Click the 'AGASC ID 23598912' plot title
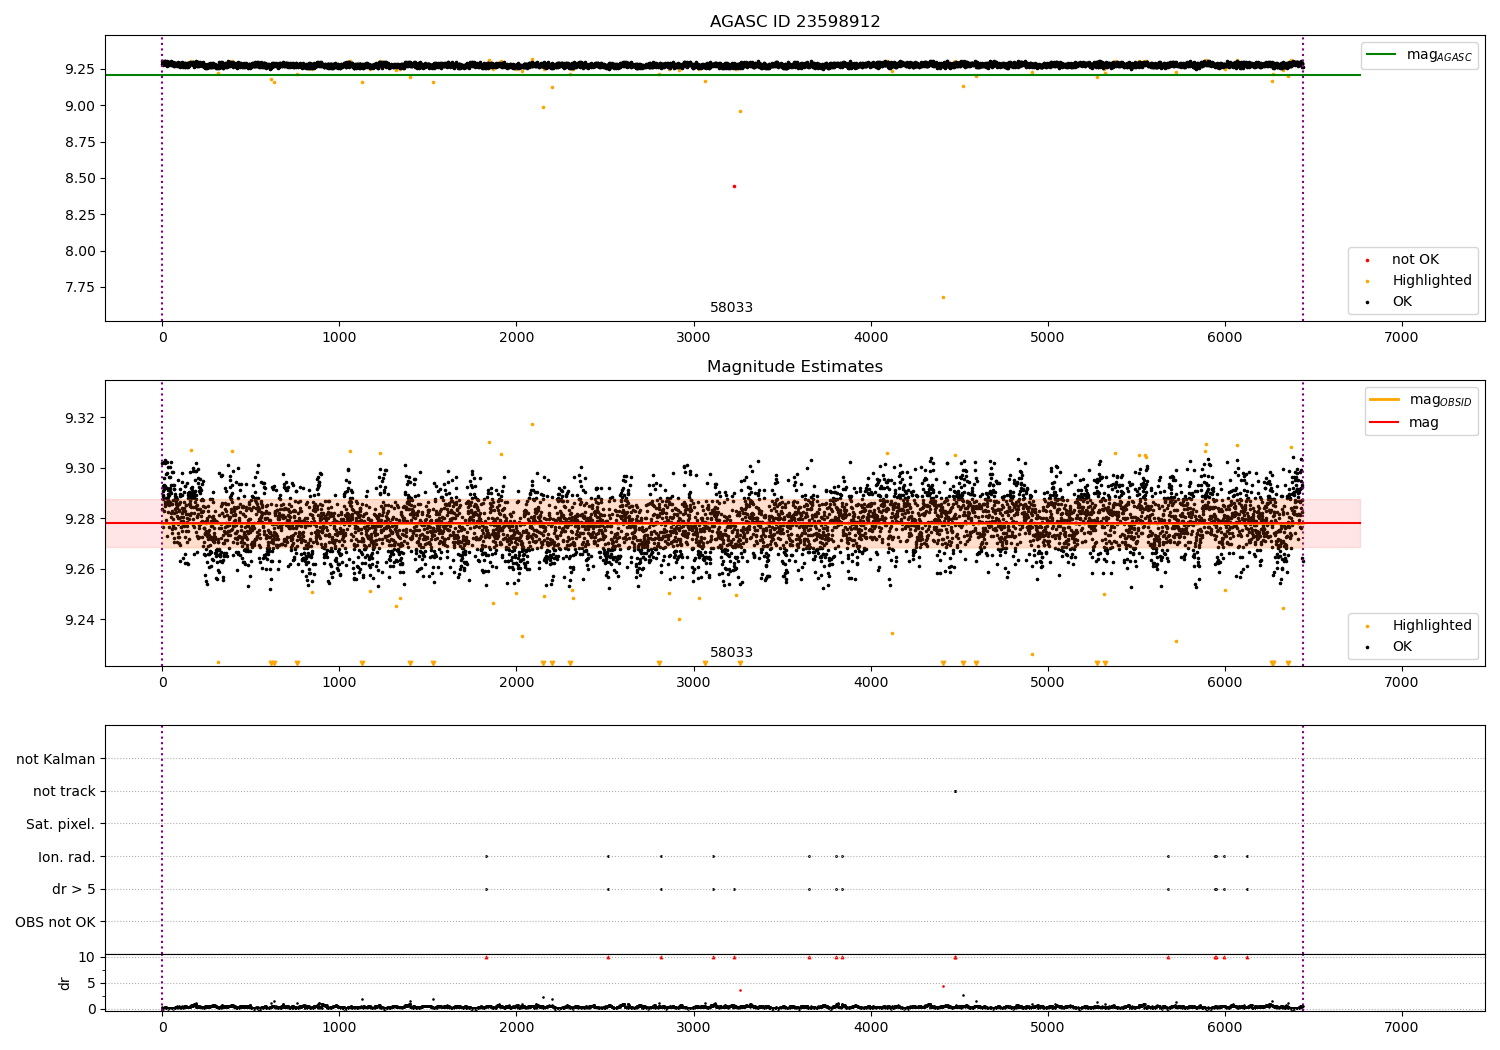 pyautogui.click(x=795, y=22)
